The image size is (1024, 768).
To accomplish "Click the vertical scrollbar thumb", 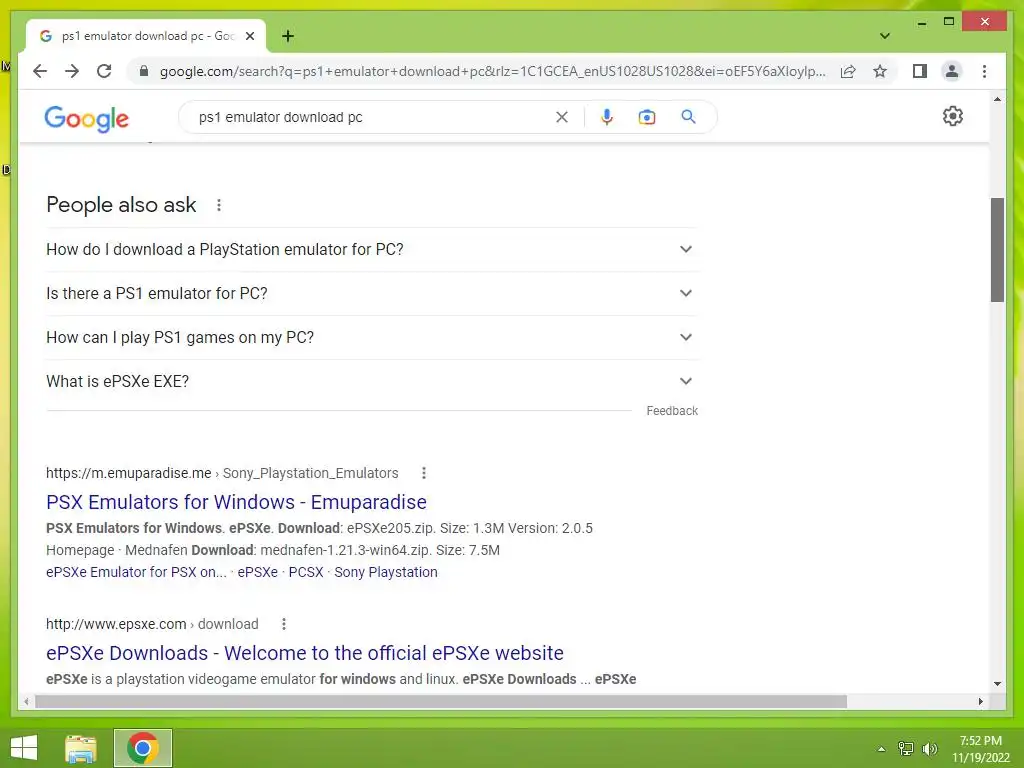I will 997,249.
